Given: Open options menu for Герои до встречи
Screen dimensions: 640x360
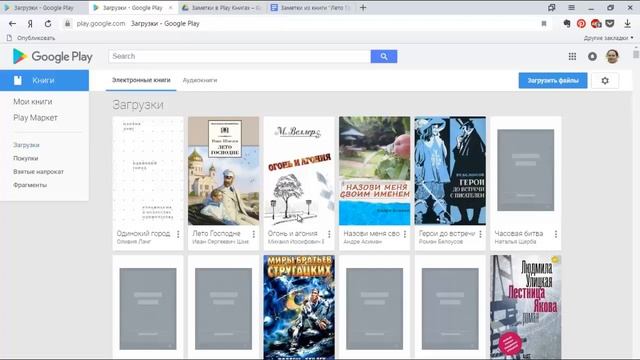Looking at the screenshot, I should point(480,234).
